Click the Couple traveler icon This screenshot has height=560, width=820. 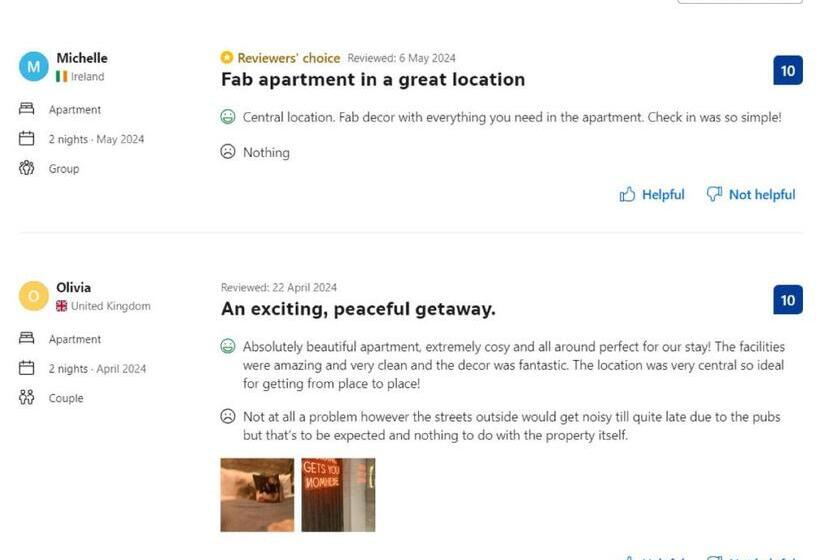(27, 398)
